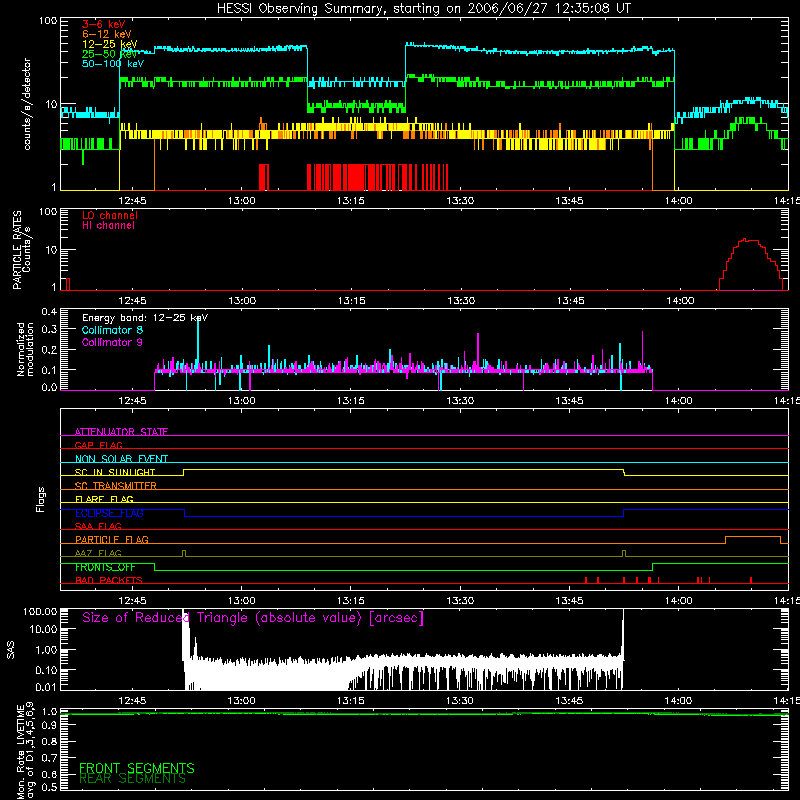The width and height of the screenshot is (800, 800).
Task: Select the 3-6 keV legend label
Action: (x=104, y=24)
